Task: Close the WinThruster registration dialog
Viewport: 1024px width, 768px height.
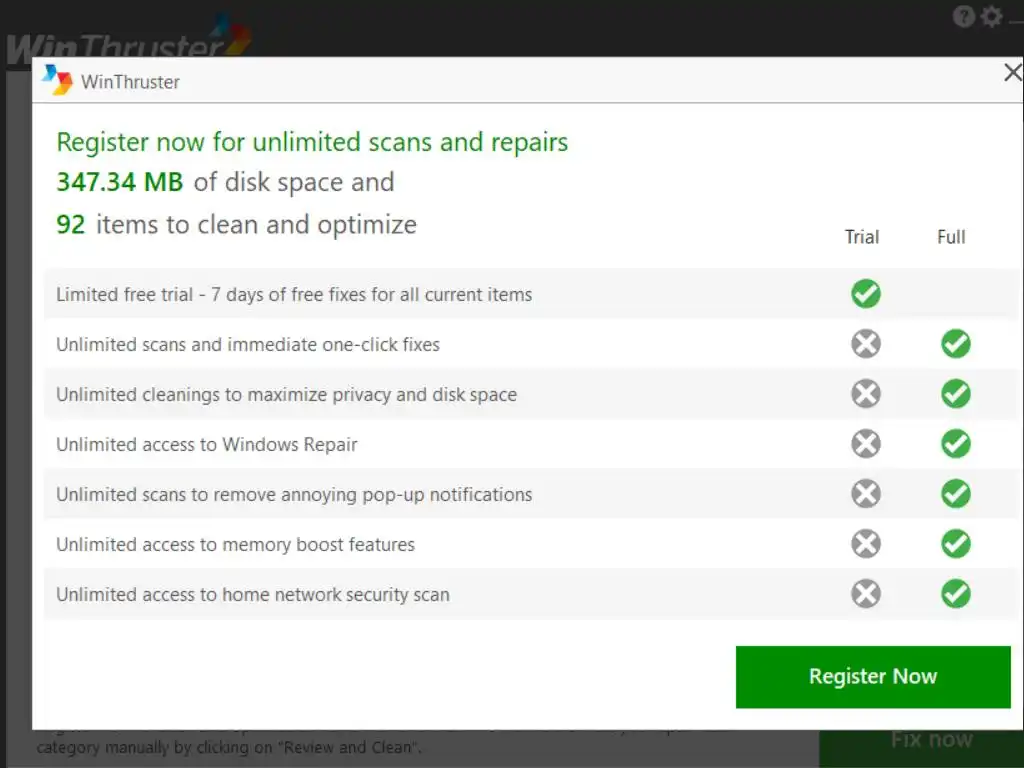Action: [x=1013, y=72]
